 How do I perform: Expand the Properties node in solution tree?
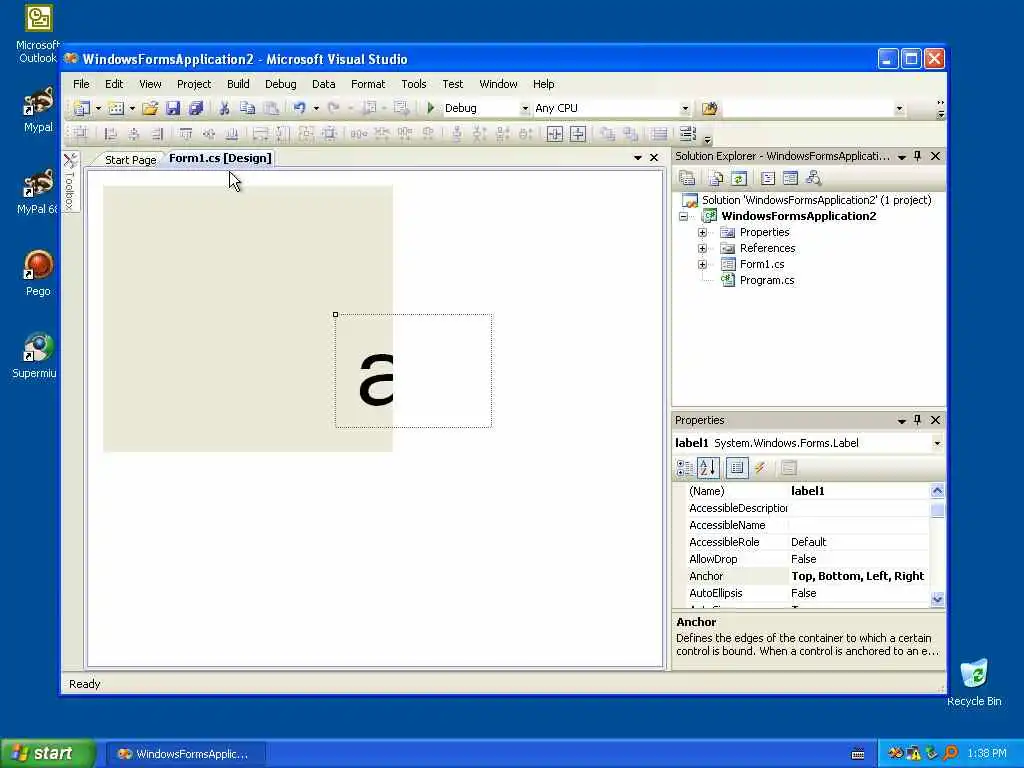pyautogui.click(x=702, y=232)
